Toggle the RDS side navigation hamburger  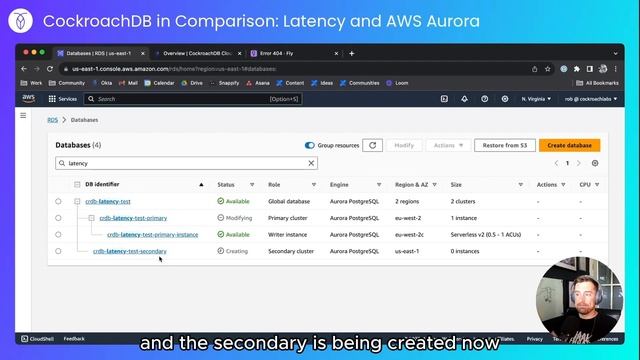tap(23, 116)
